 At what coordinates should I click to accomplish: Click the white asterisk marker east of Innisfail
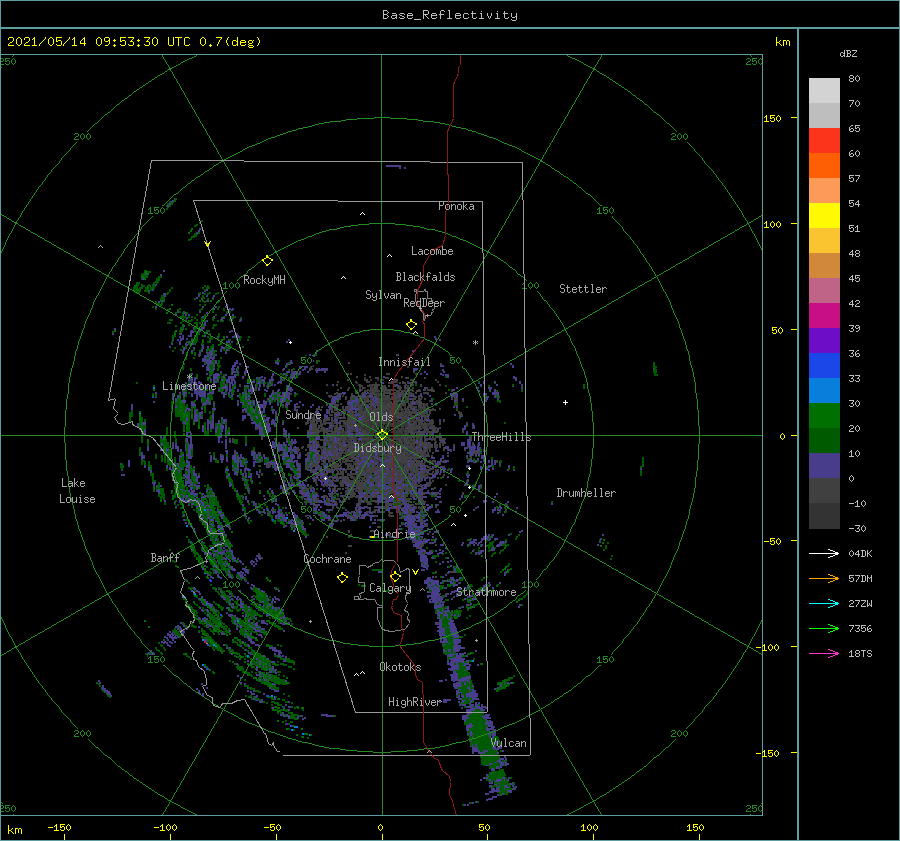pyautogui.click(x=475, y=343)
